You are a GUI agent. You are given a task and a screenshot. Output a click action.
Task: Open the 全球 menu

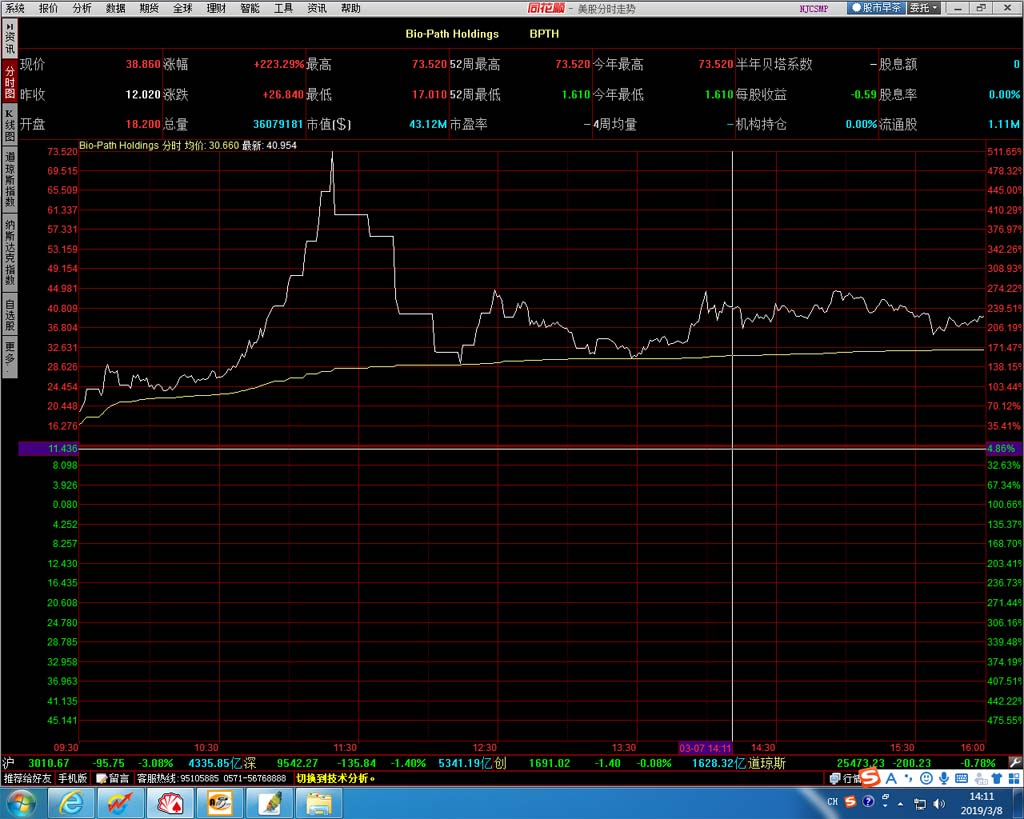(x=183, y=8)
